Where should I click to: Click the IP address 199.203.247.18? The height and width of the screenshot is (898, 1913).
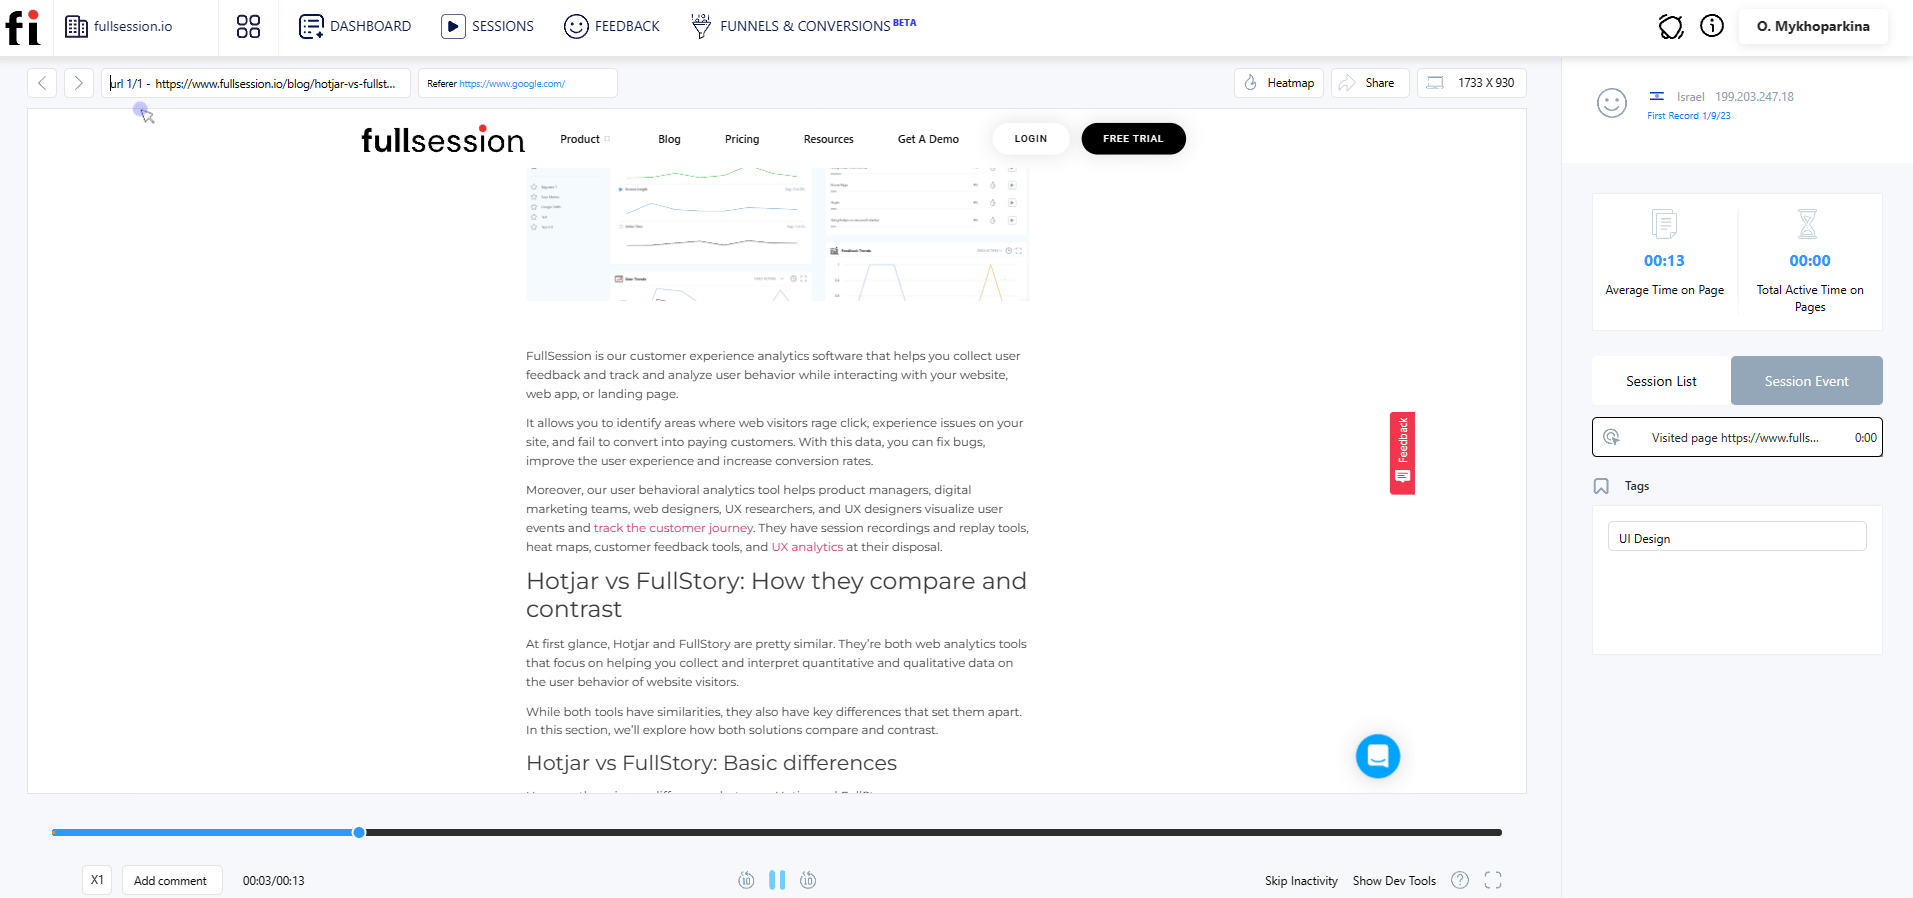[x=1754, y=97]
